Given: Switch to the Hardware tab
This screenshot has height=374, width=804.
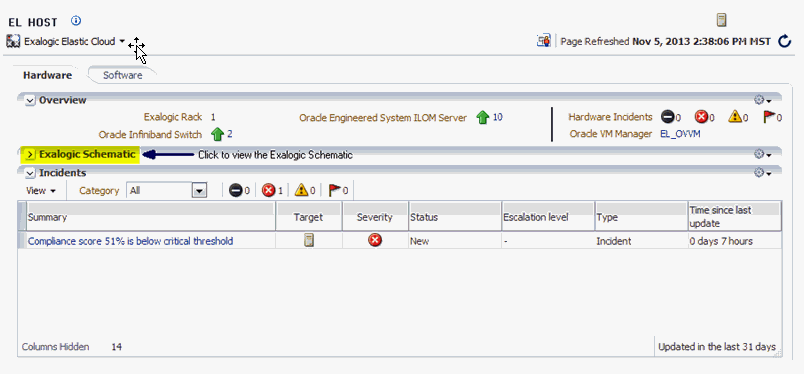Looking at the screenshot, I should (47, 75).
